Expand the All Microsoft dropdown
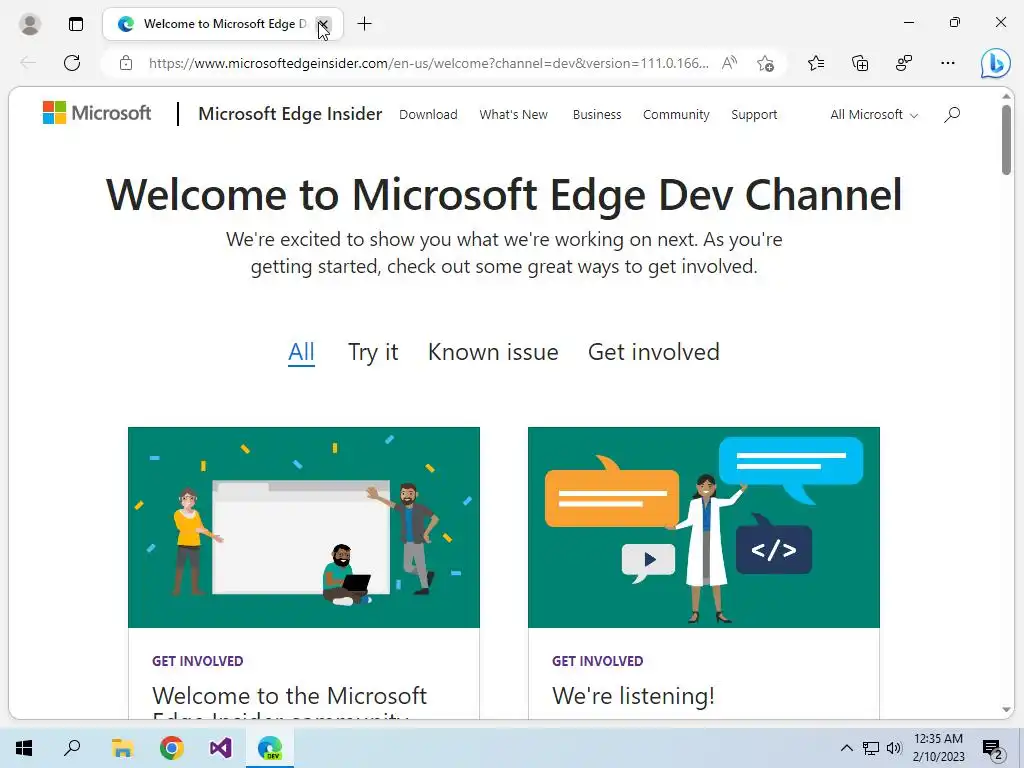The width and height of the screenshot is (1024, 768). (874, 115)
